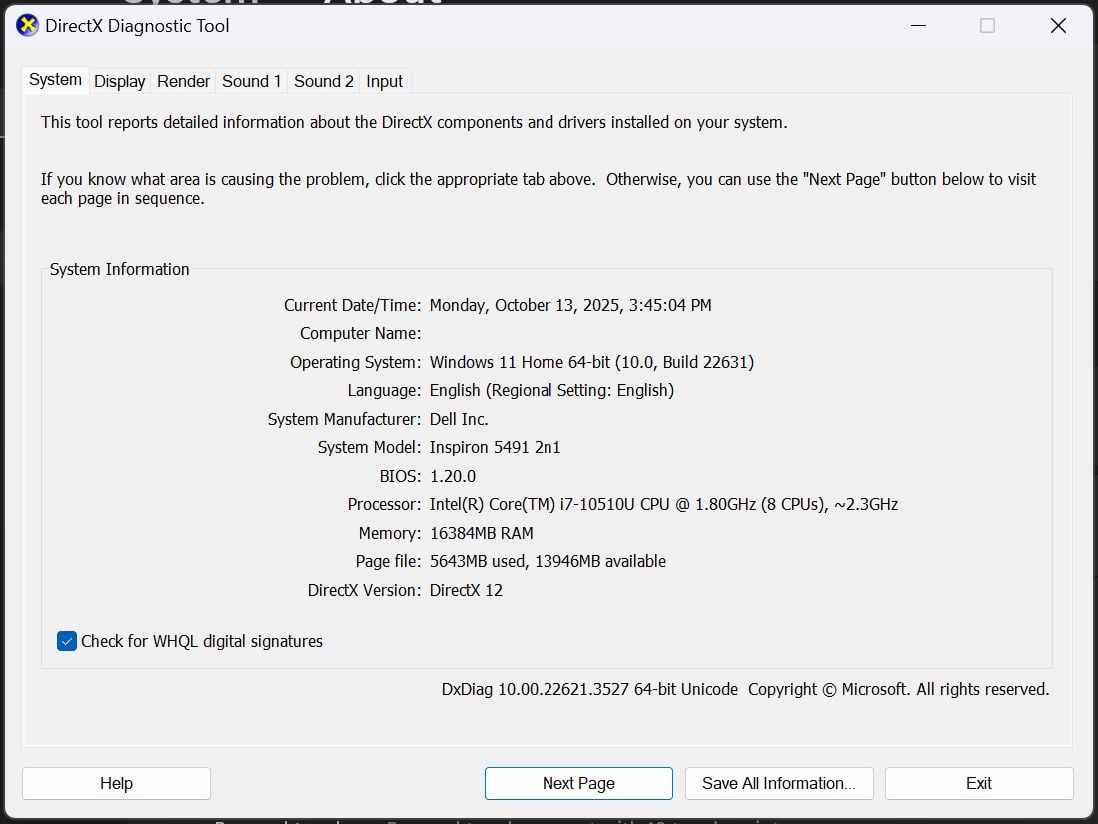The image size is (1098, 824).
Task: Click the English (Regional Setting: English) value
Action: [552, 390]
